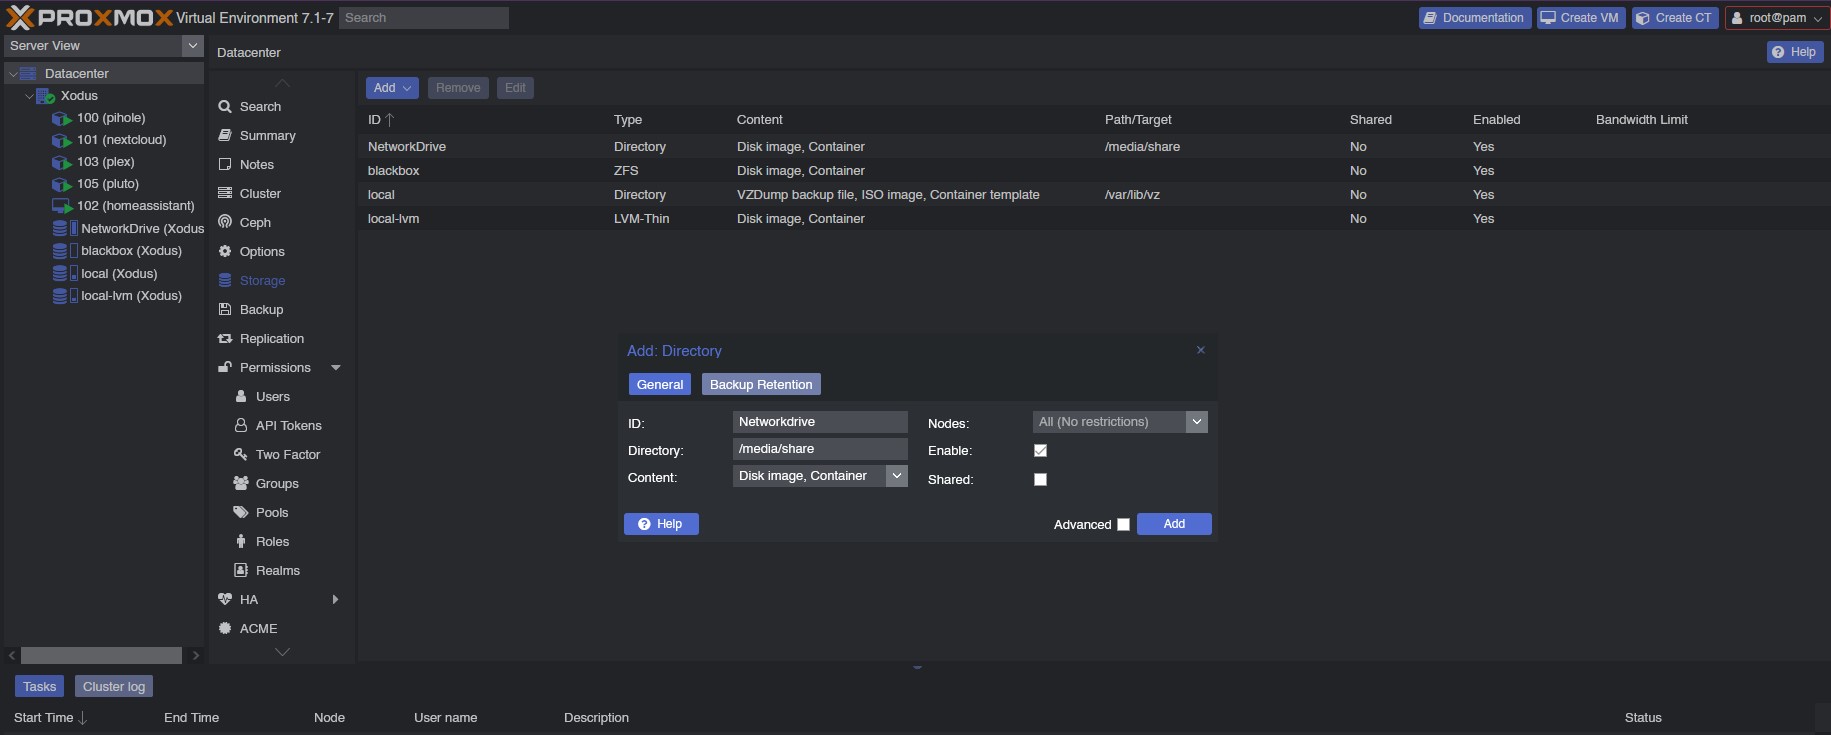Click the Roles person icon
This screenshot has height=735, width=1831.
click(241, 541)
